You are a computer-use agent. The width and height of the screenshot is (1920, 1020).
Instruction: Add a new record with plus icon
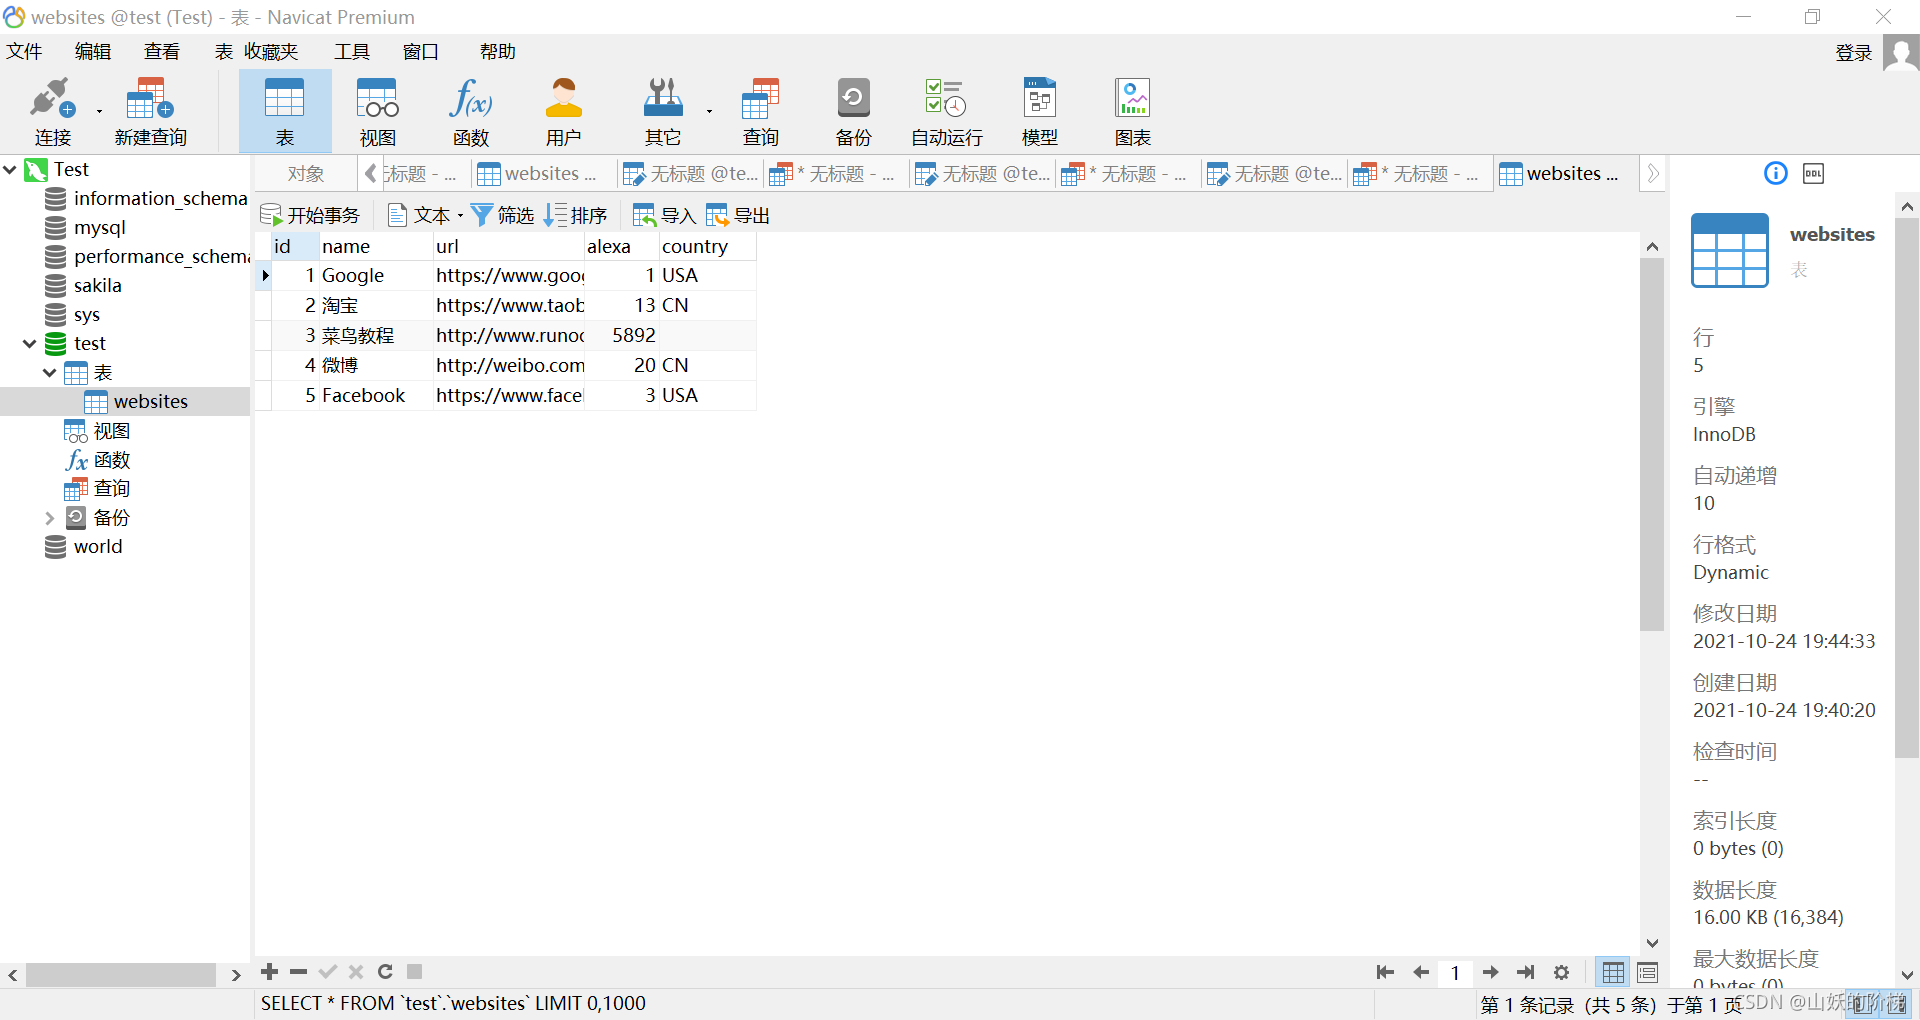(x=269, y=971)
